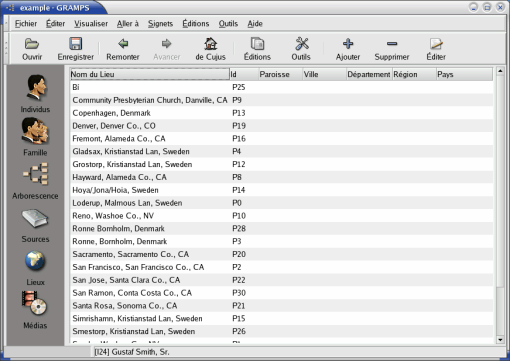Select San Ramon, Conta Costa Co., CA
Image resolution: width=510 pixels, height=361 pixels.
pos(281,293)
